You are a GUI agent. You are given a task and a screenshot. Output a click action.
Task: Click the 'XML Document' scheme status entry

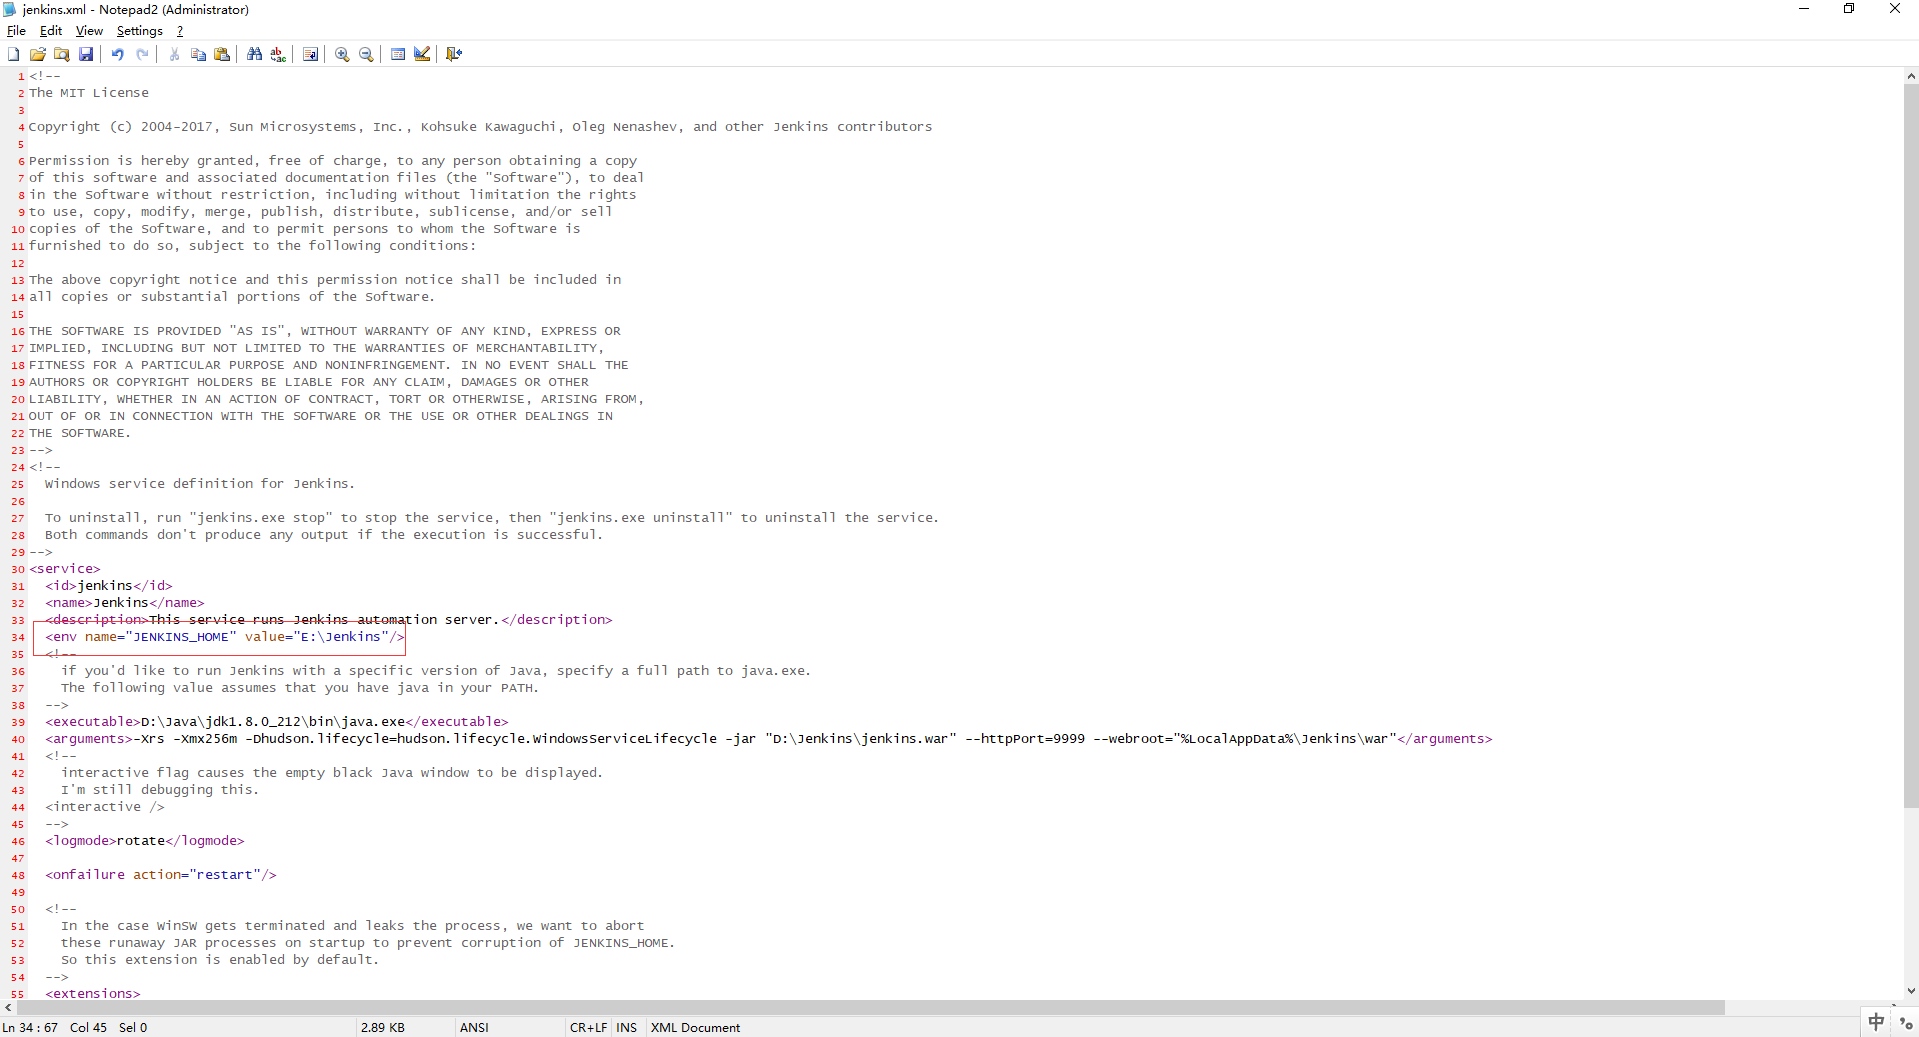tap(695, 1028)
